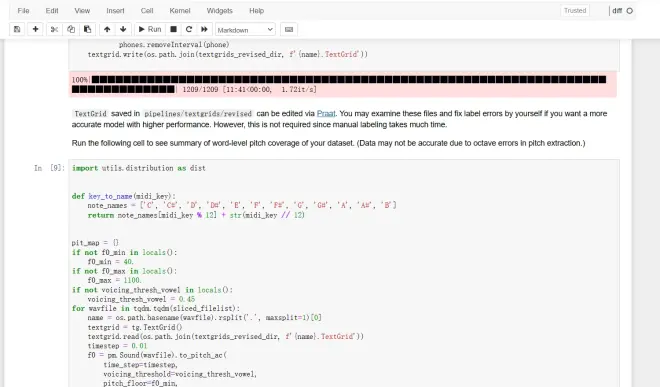Screen dimensions: 660x387
Task: Copy selected cells icon
Action: 71,29
